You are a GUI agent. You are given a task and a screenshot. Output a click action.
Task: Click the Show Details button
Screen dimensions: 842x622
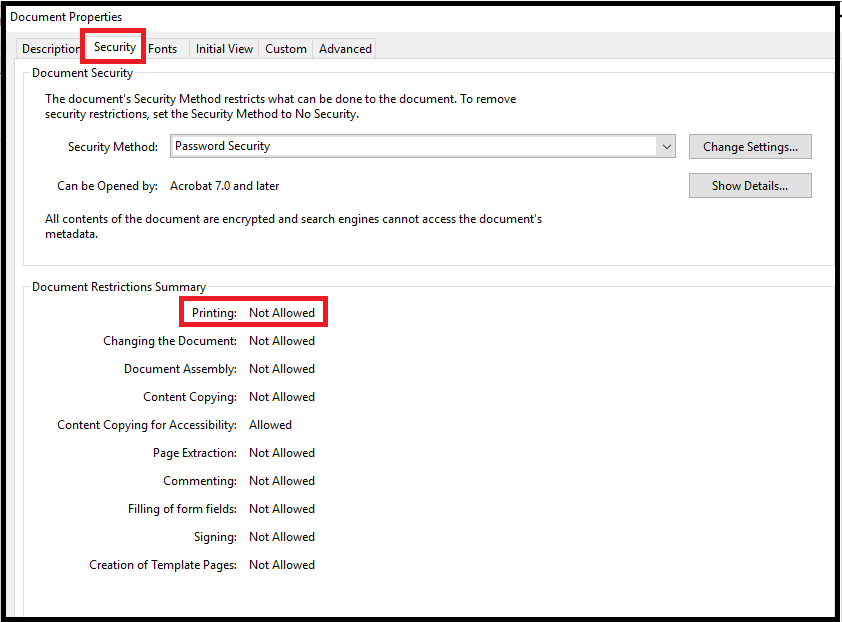(x=750, y=185)
